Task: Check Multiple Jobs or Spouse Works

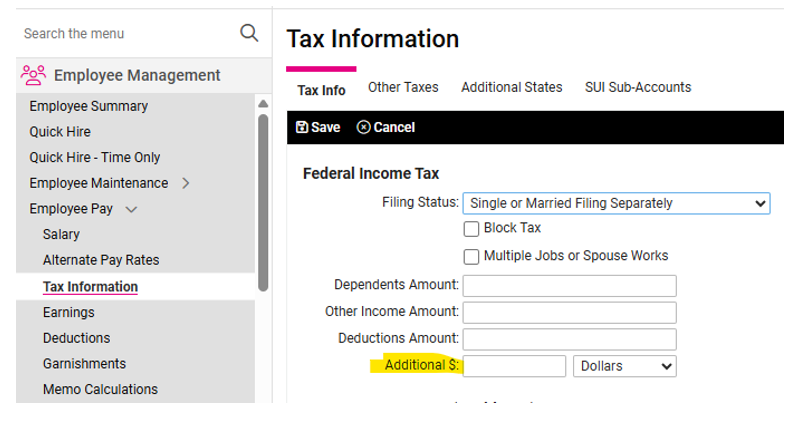Action: click(472, 256)
